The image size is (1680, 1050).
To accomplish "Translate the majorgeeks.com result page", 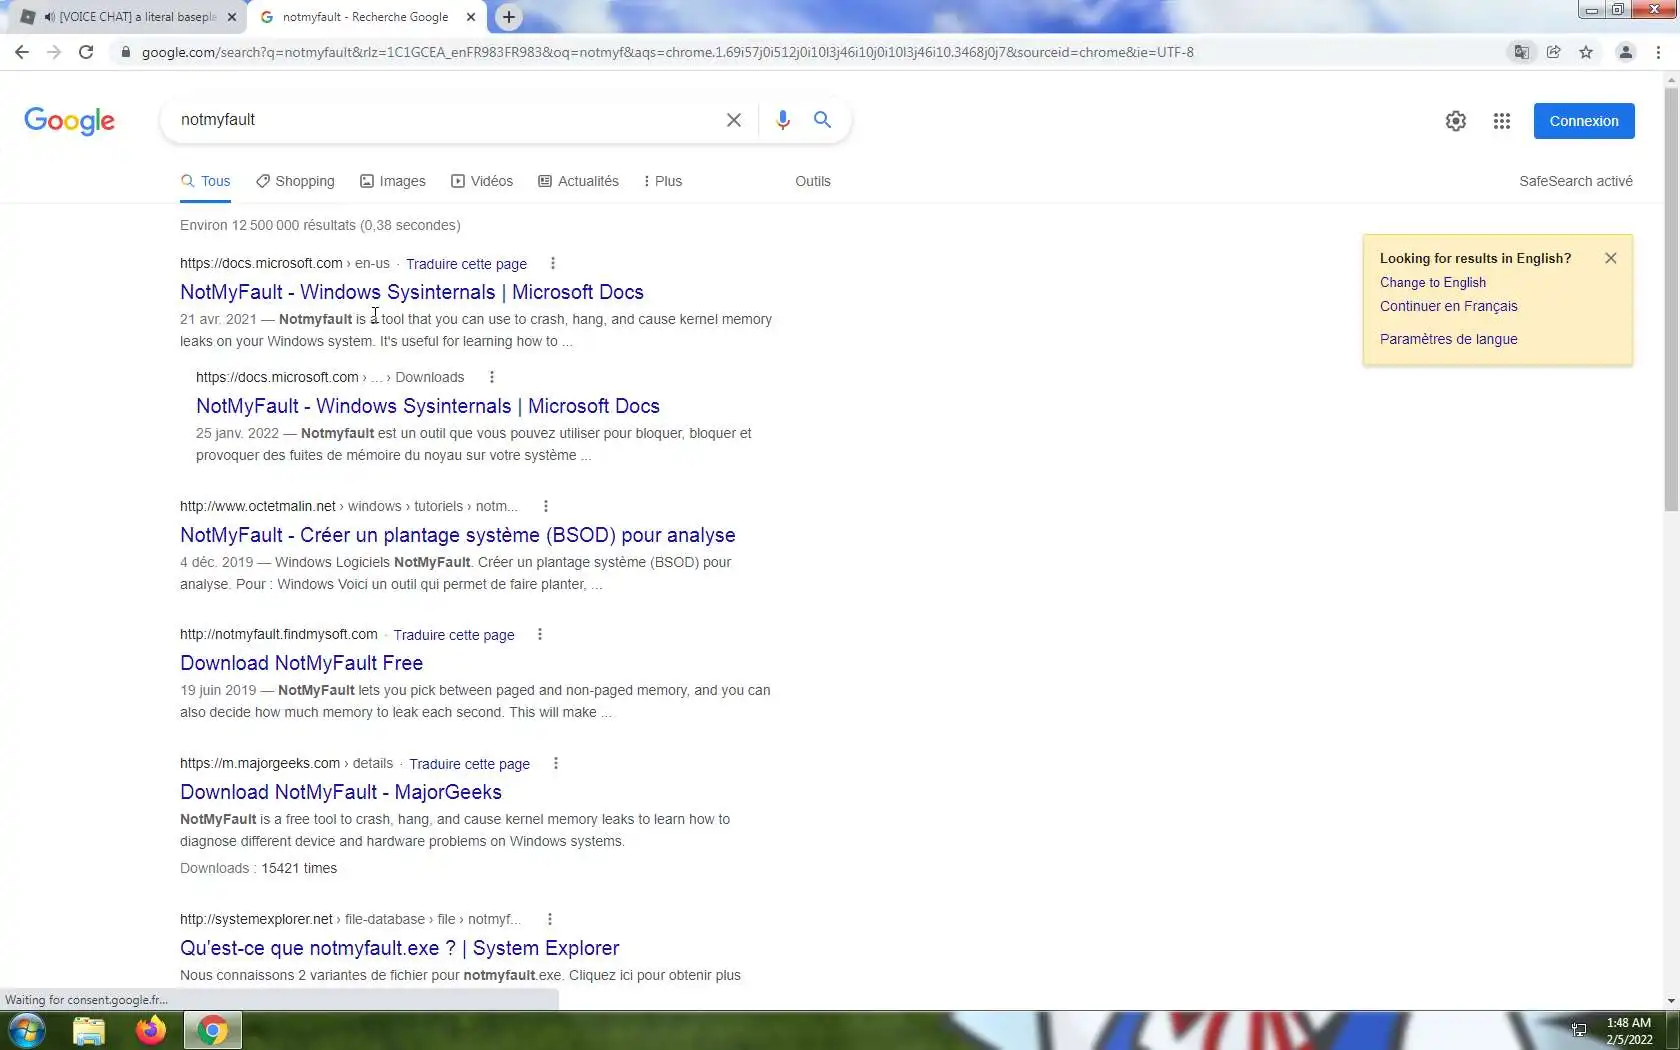I will pos(469,764).
